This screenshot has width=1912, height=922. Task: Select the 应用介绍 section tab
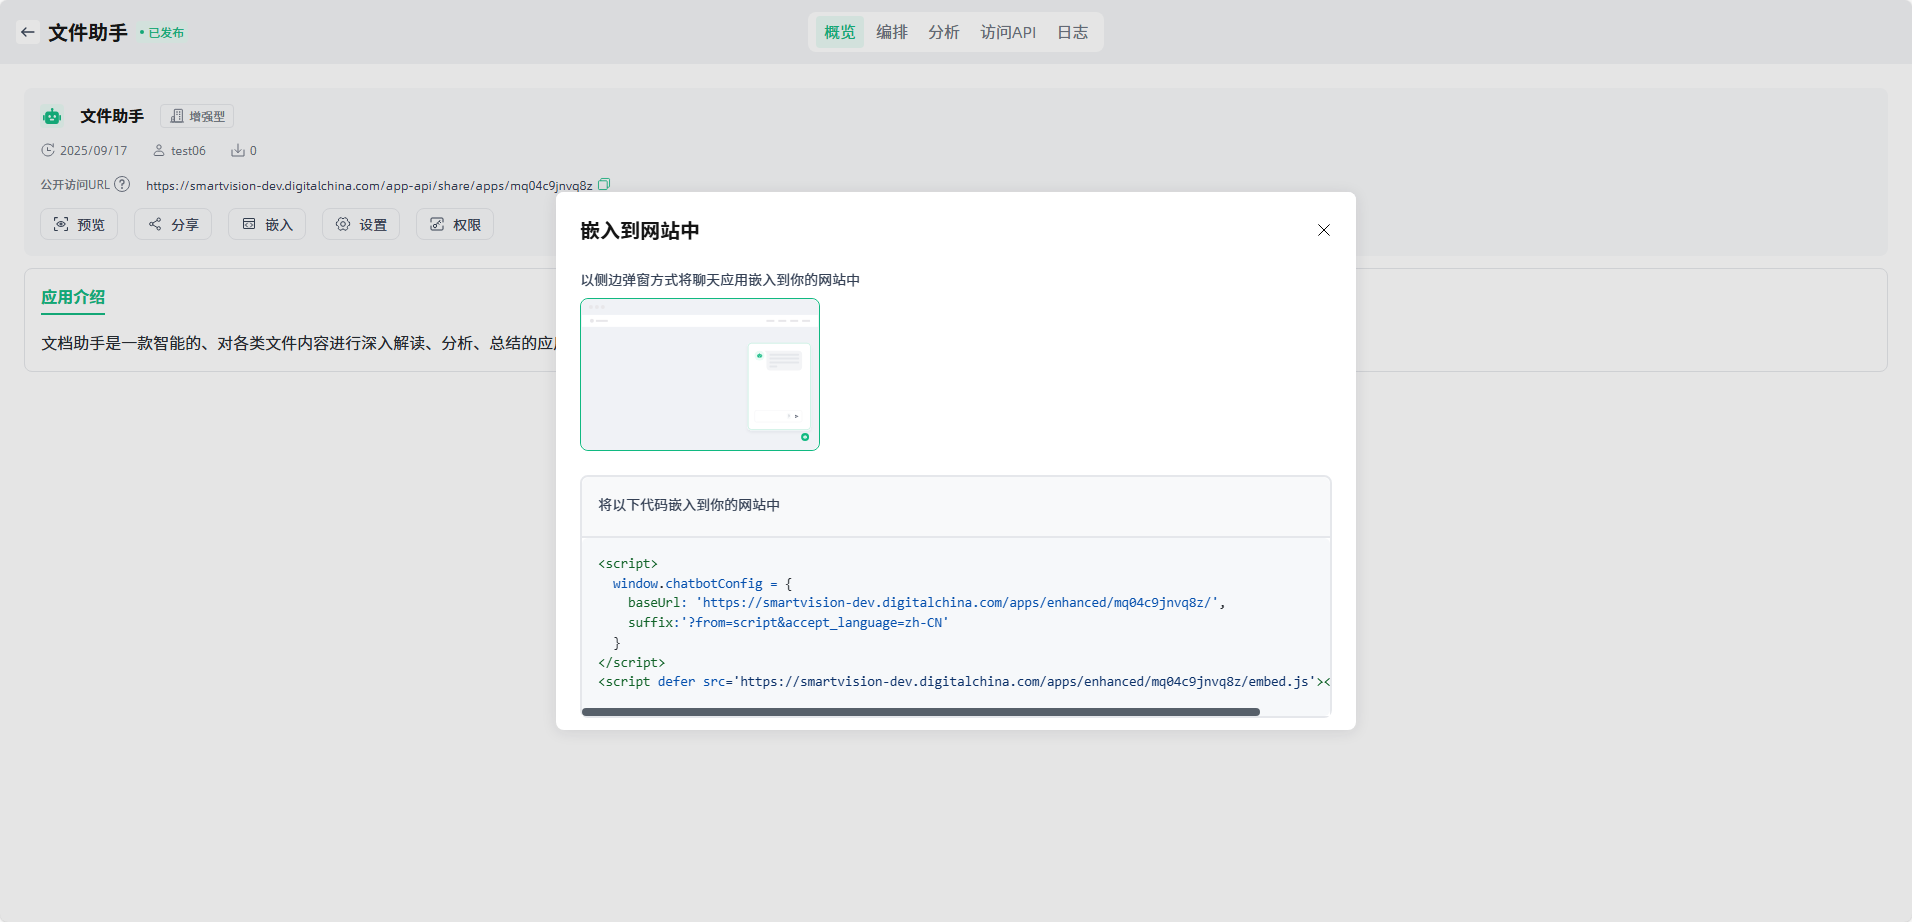[73, 297]
